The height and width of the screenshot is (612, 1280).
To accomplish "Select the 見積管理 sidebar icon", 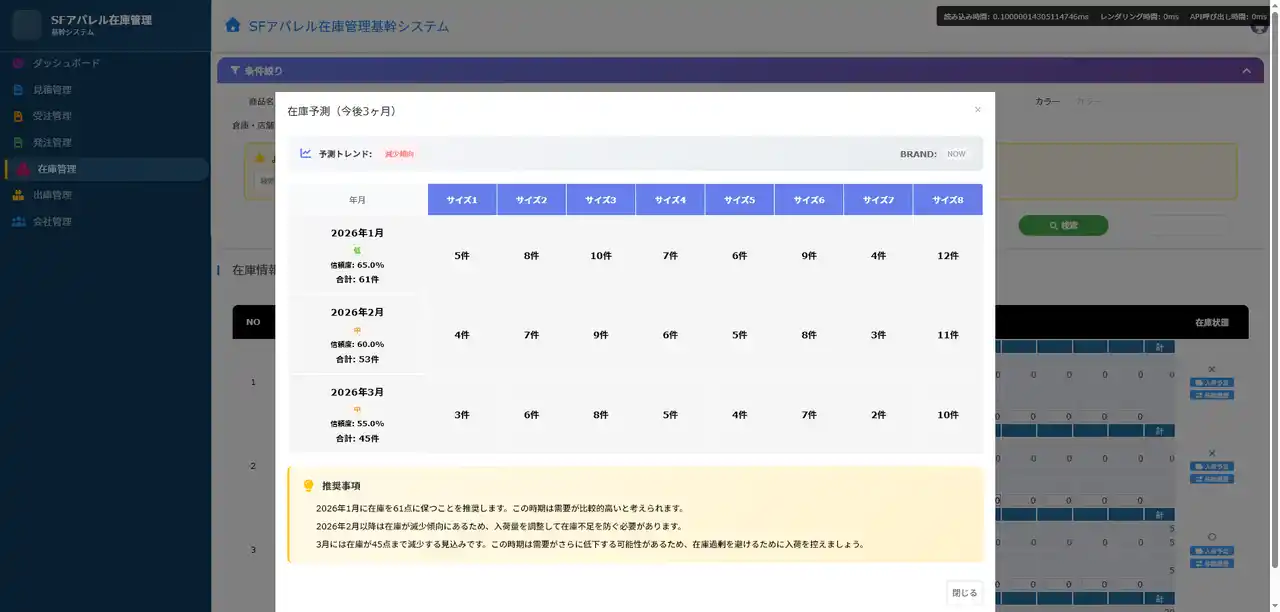I will coord(16,89).
